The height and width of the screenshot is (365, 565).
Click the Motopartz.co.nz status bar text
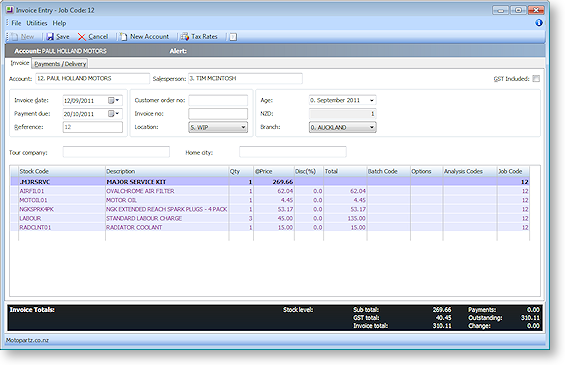pos(27,340)
